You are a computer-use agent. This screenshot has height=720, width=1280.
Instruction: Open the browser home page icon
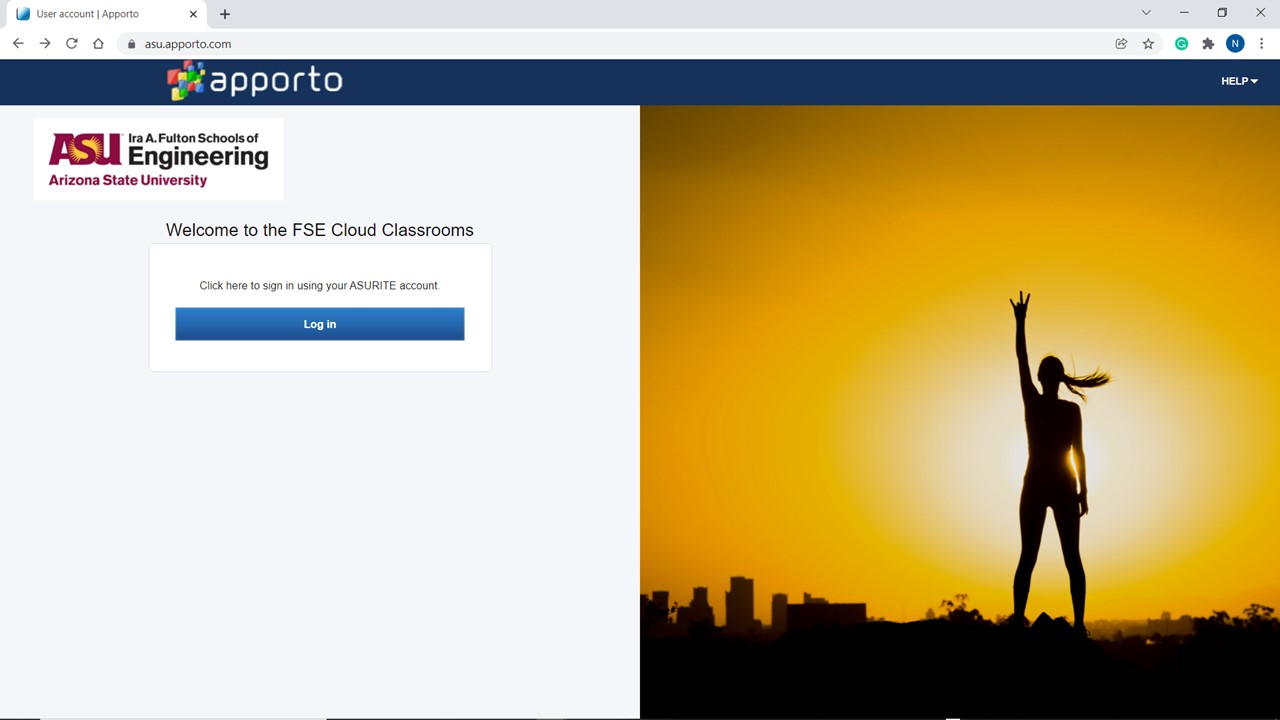coord(98,44)
